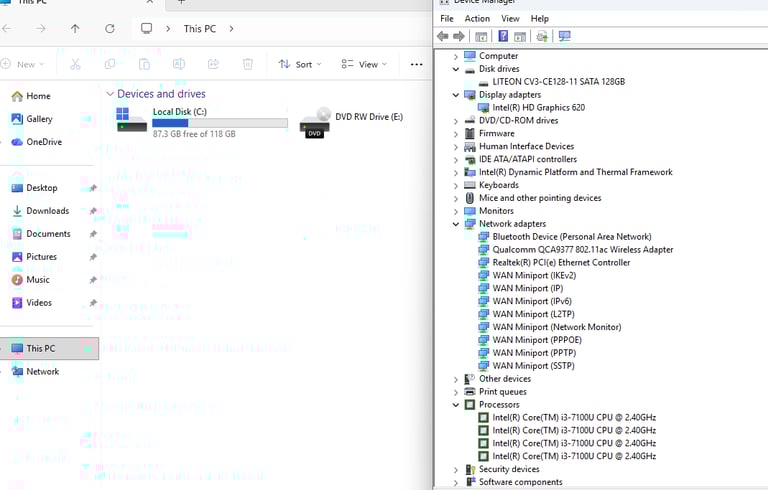Click the See more three-dots button

[417, 64]
